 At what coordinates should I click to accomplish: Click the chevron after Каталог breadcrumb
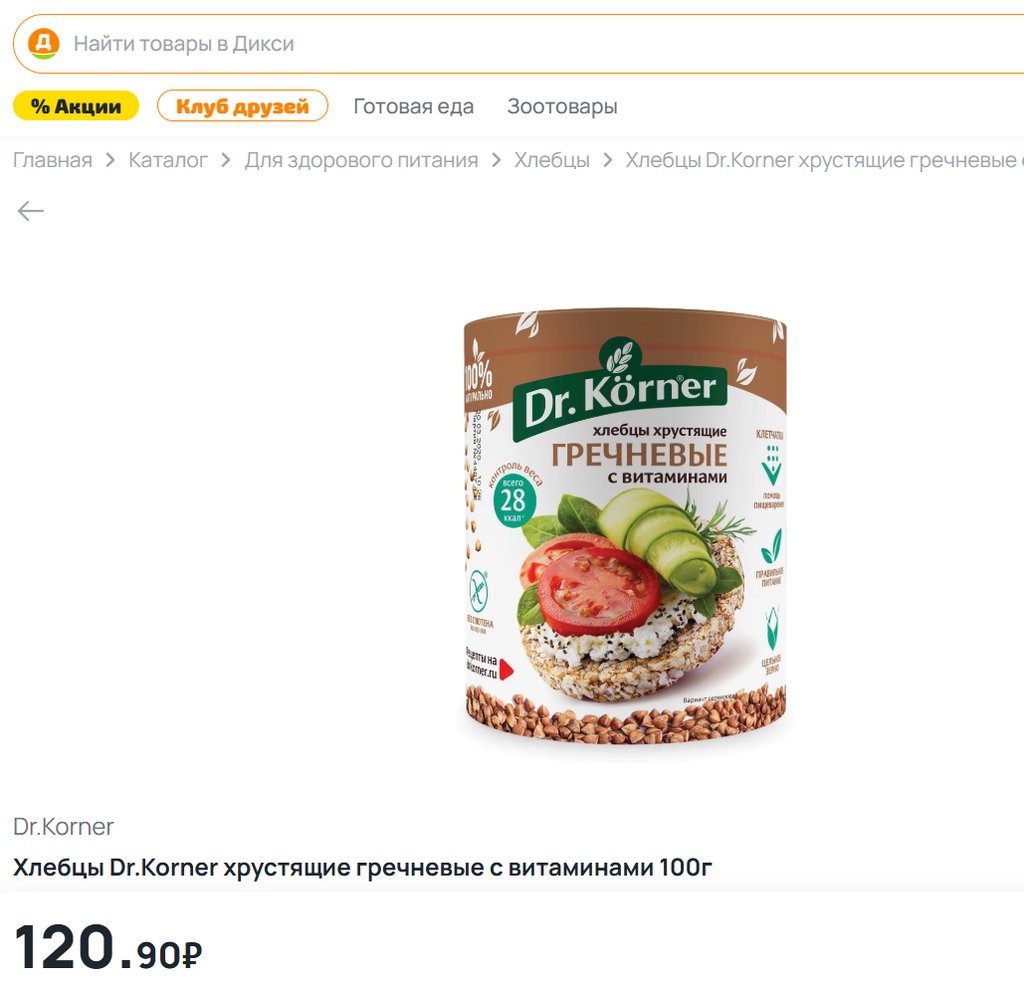pyautogui.click(x=226, y=161)
